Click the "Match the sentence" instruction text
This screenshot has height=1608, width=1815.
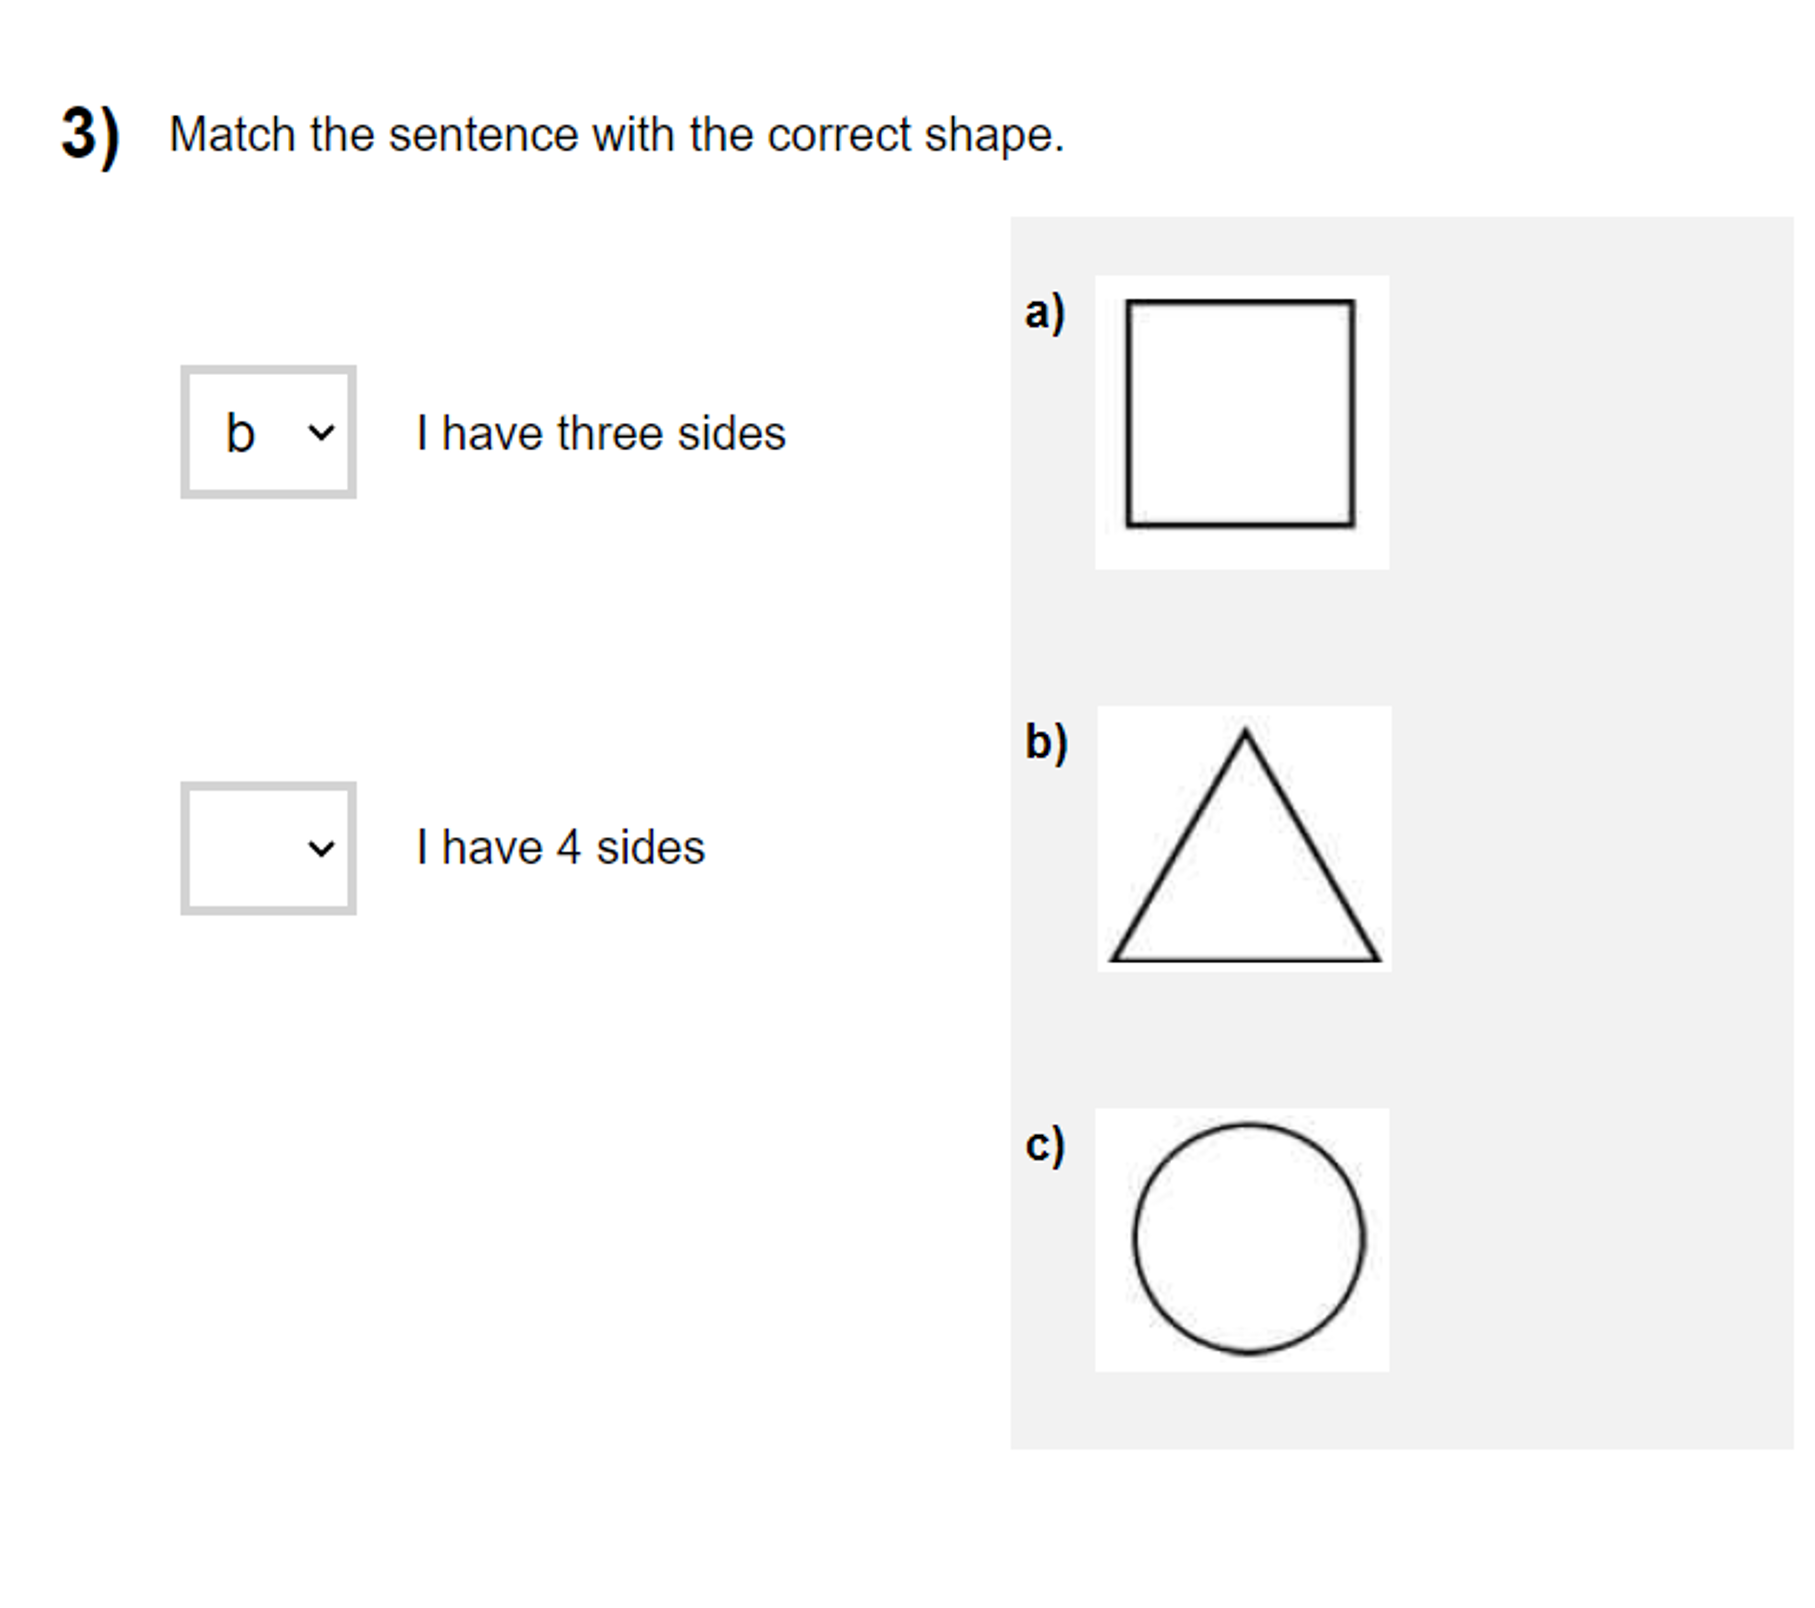click(x=616, y=134)
